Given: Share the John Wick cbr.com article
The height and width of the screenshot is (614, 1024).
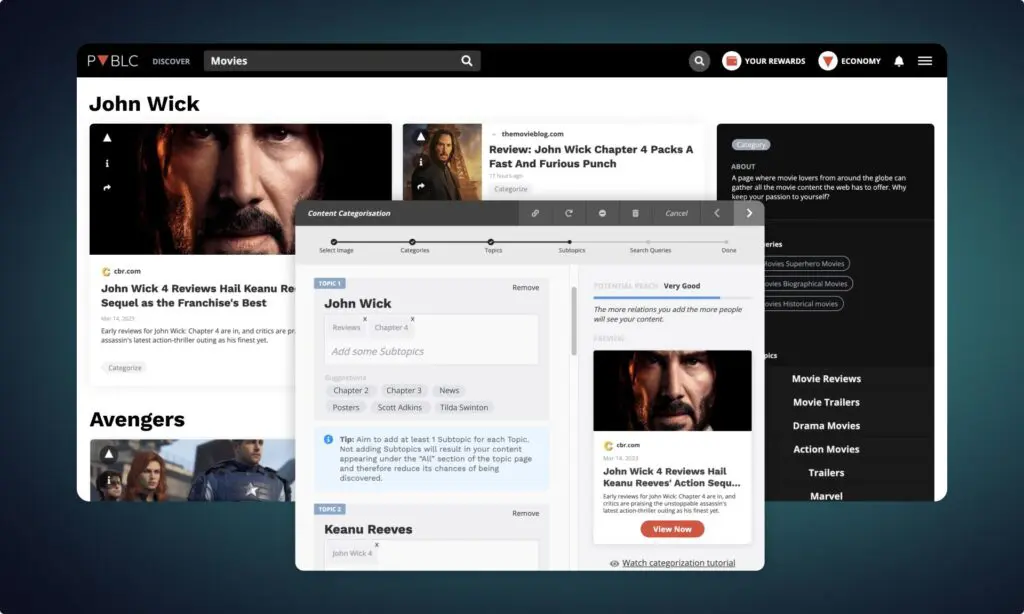Looking at the screenshot, I should pyautogui.click(x=107, y=187).
